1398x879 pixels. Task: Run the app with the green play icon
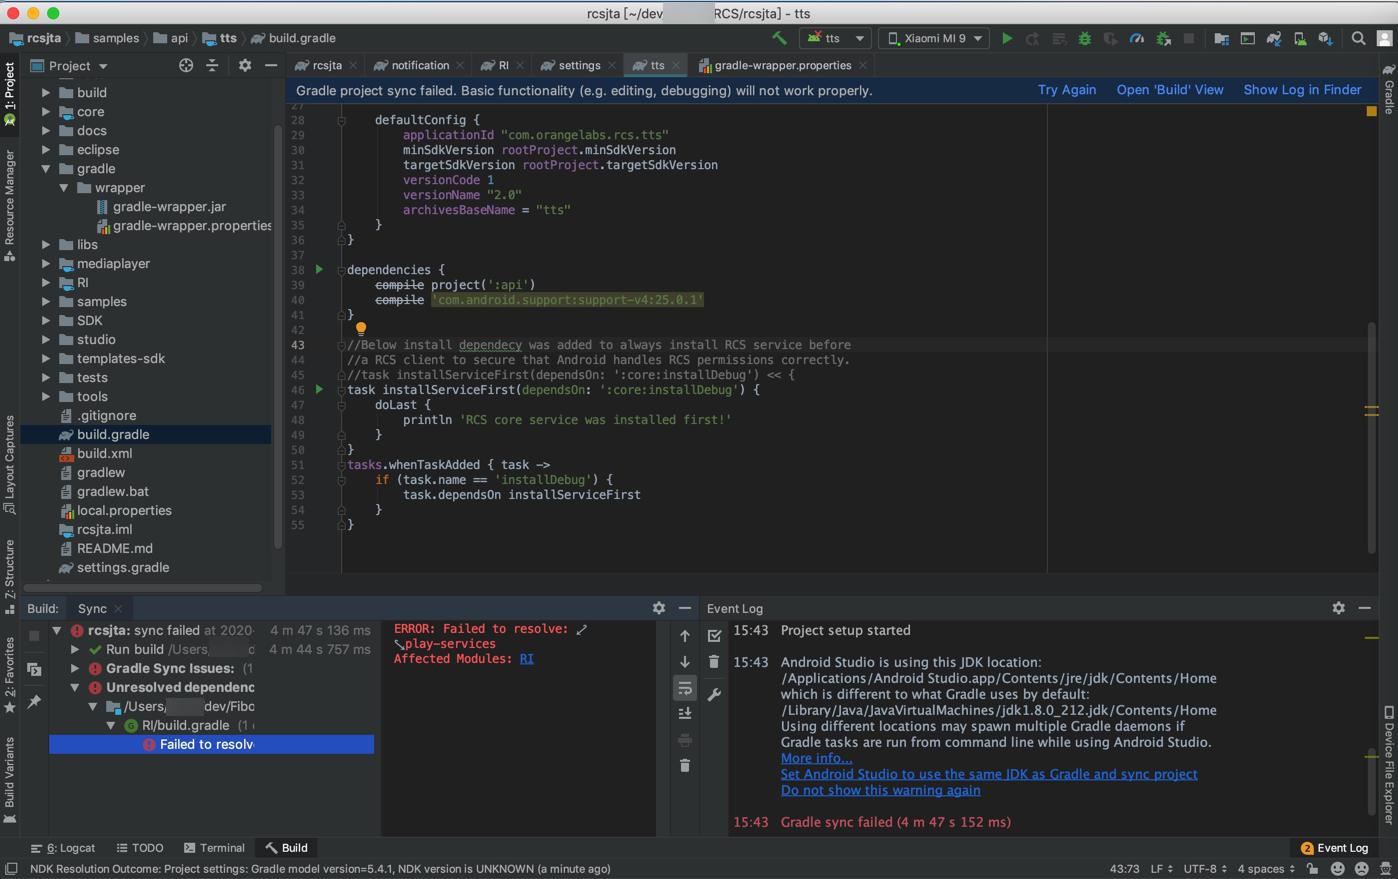click(1007, 38)
